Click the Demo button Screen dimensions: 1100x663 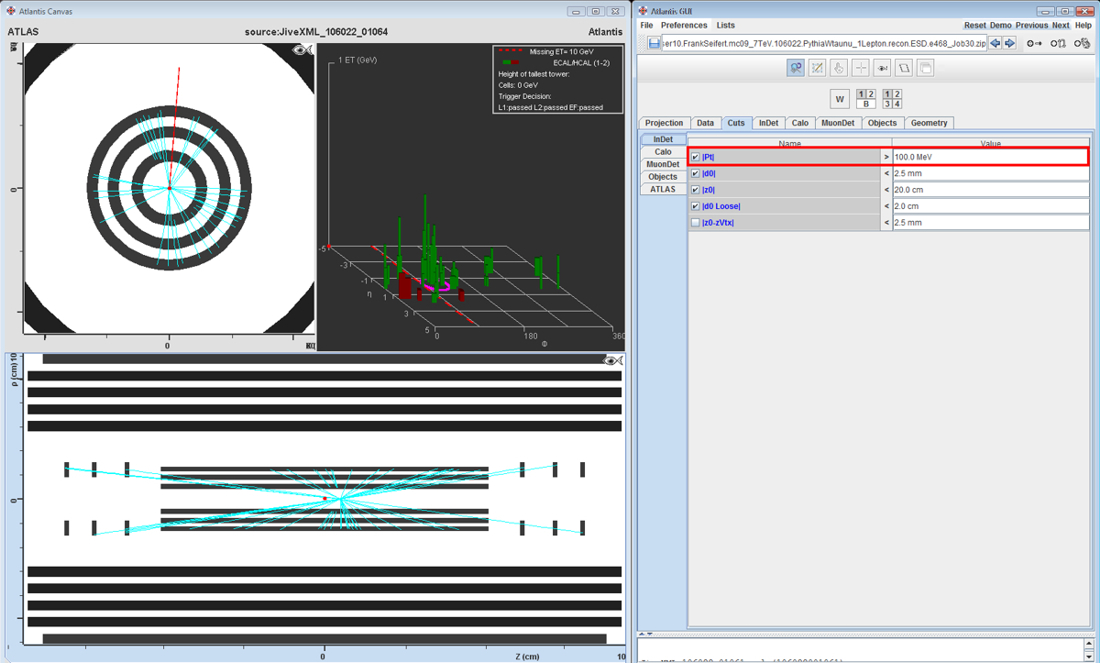1000,25
